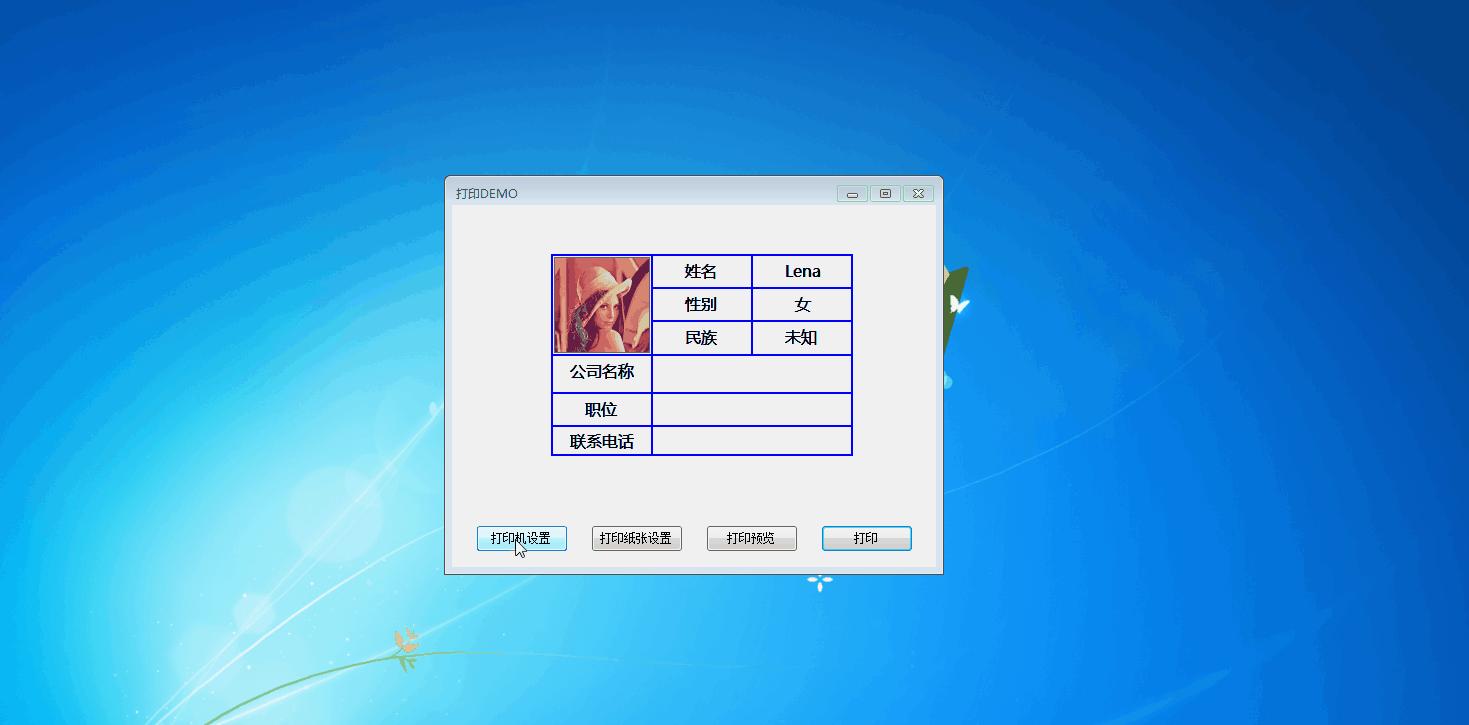Screen dimensions: 1469x725
Task: Click the 性别 (gender) label cell
Action: 701,304
